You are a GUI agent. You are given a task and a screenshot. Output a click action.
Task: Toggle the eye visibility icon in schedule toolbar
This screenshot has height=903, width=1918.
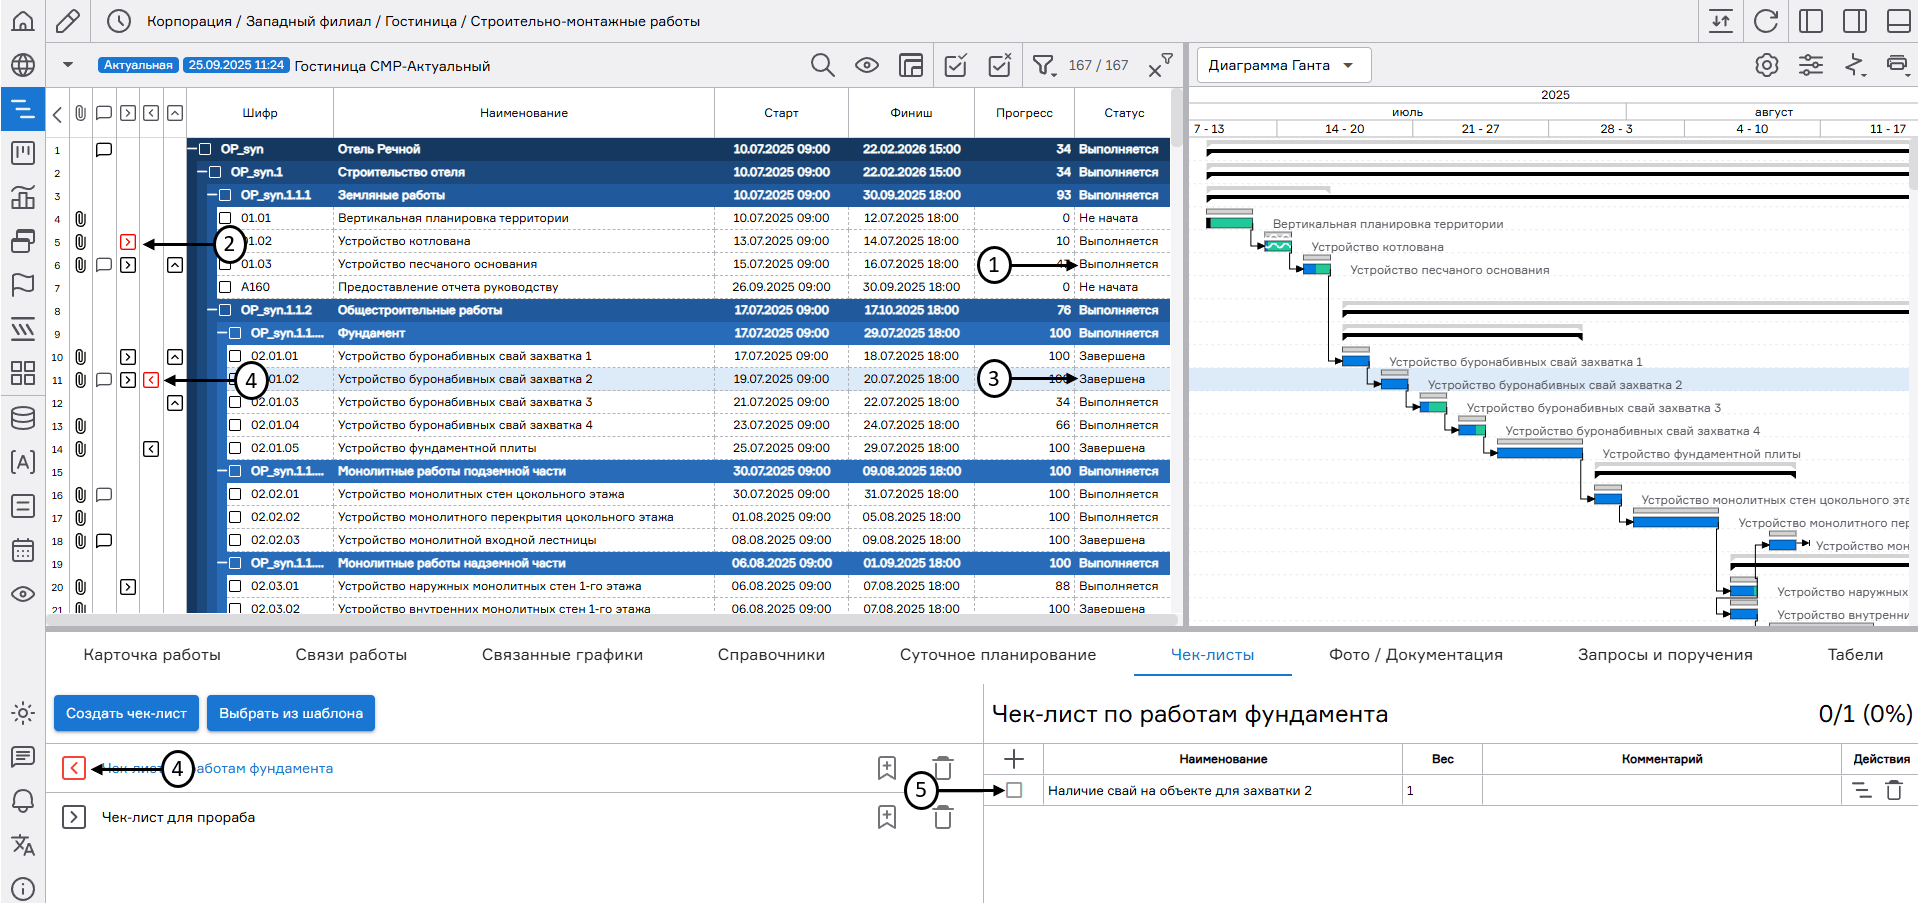(866, 66)
